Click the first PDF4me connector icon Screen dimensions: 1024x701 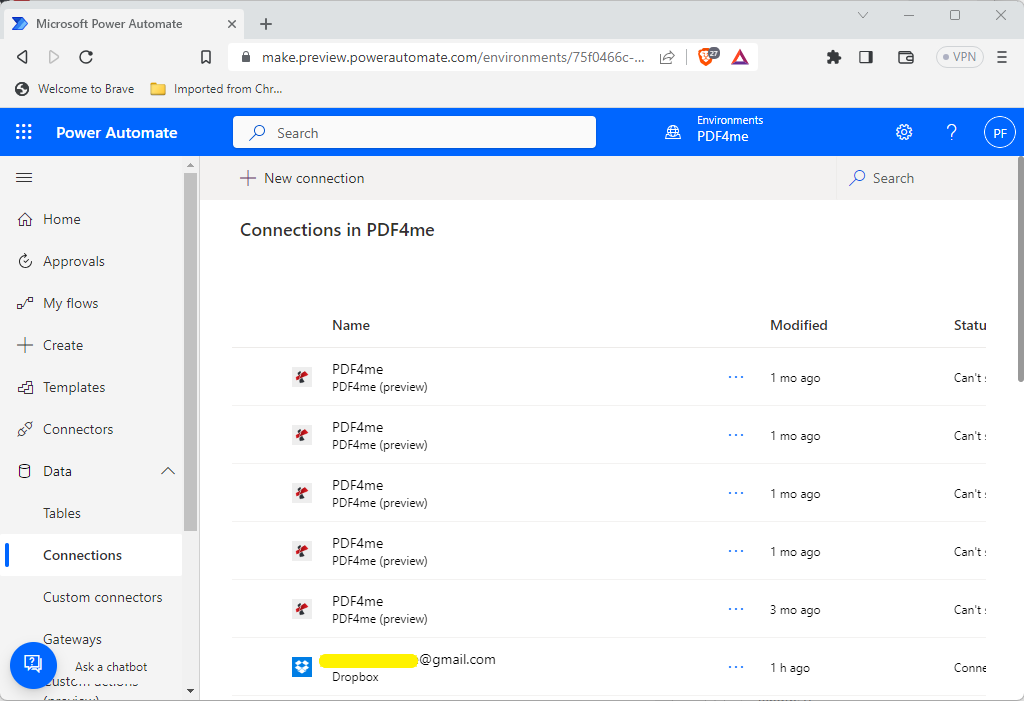click(x=302, y=376)
